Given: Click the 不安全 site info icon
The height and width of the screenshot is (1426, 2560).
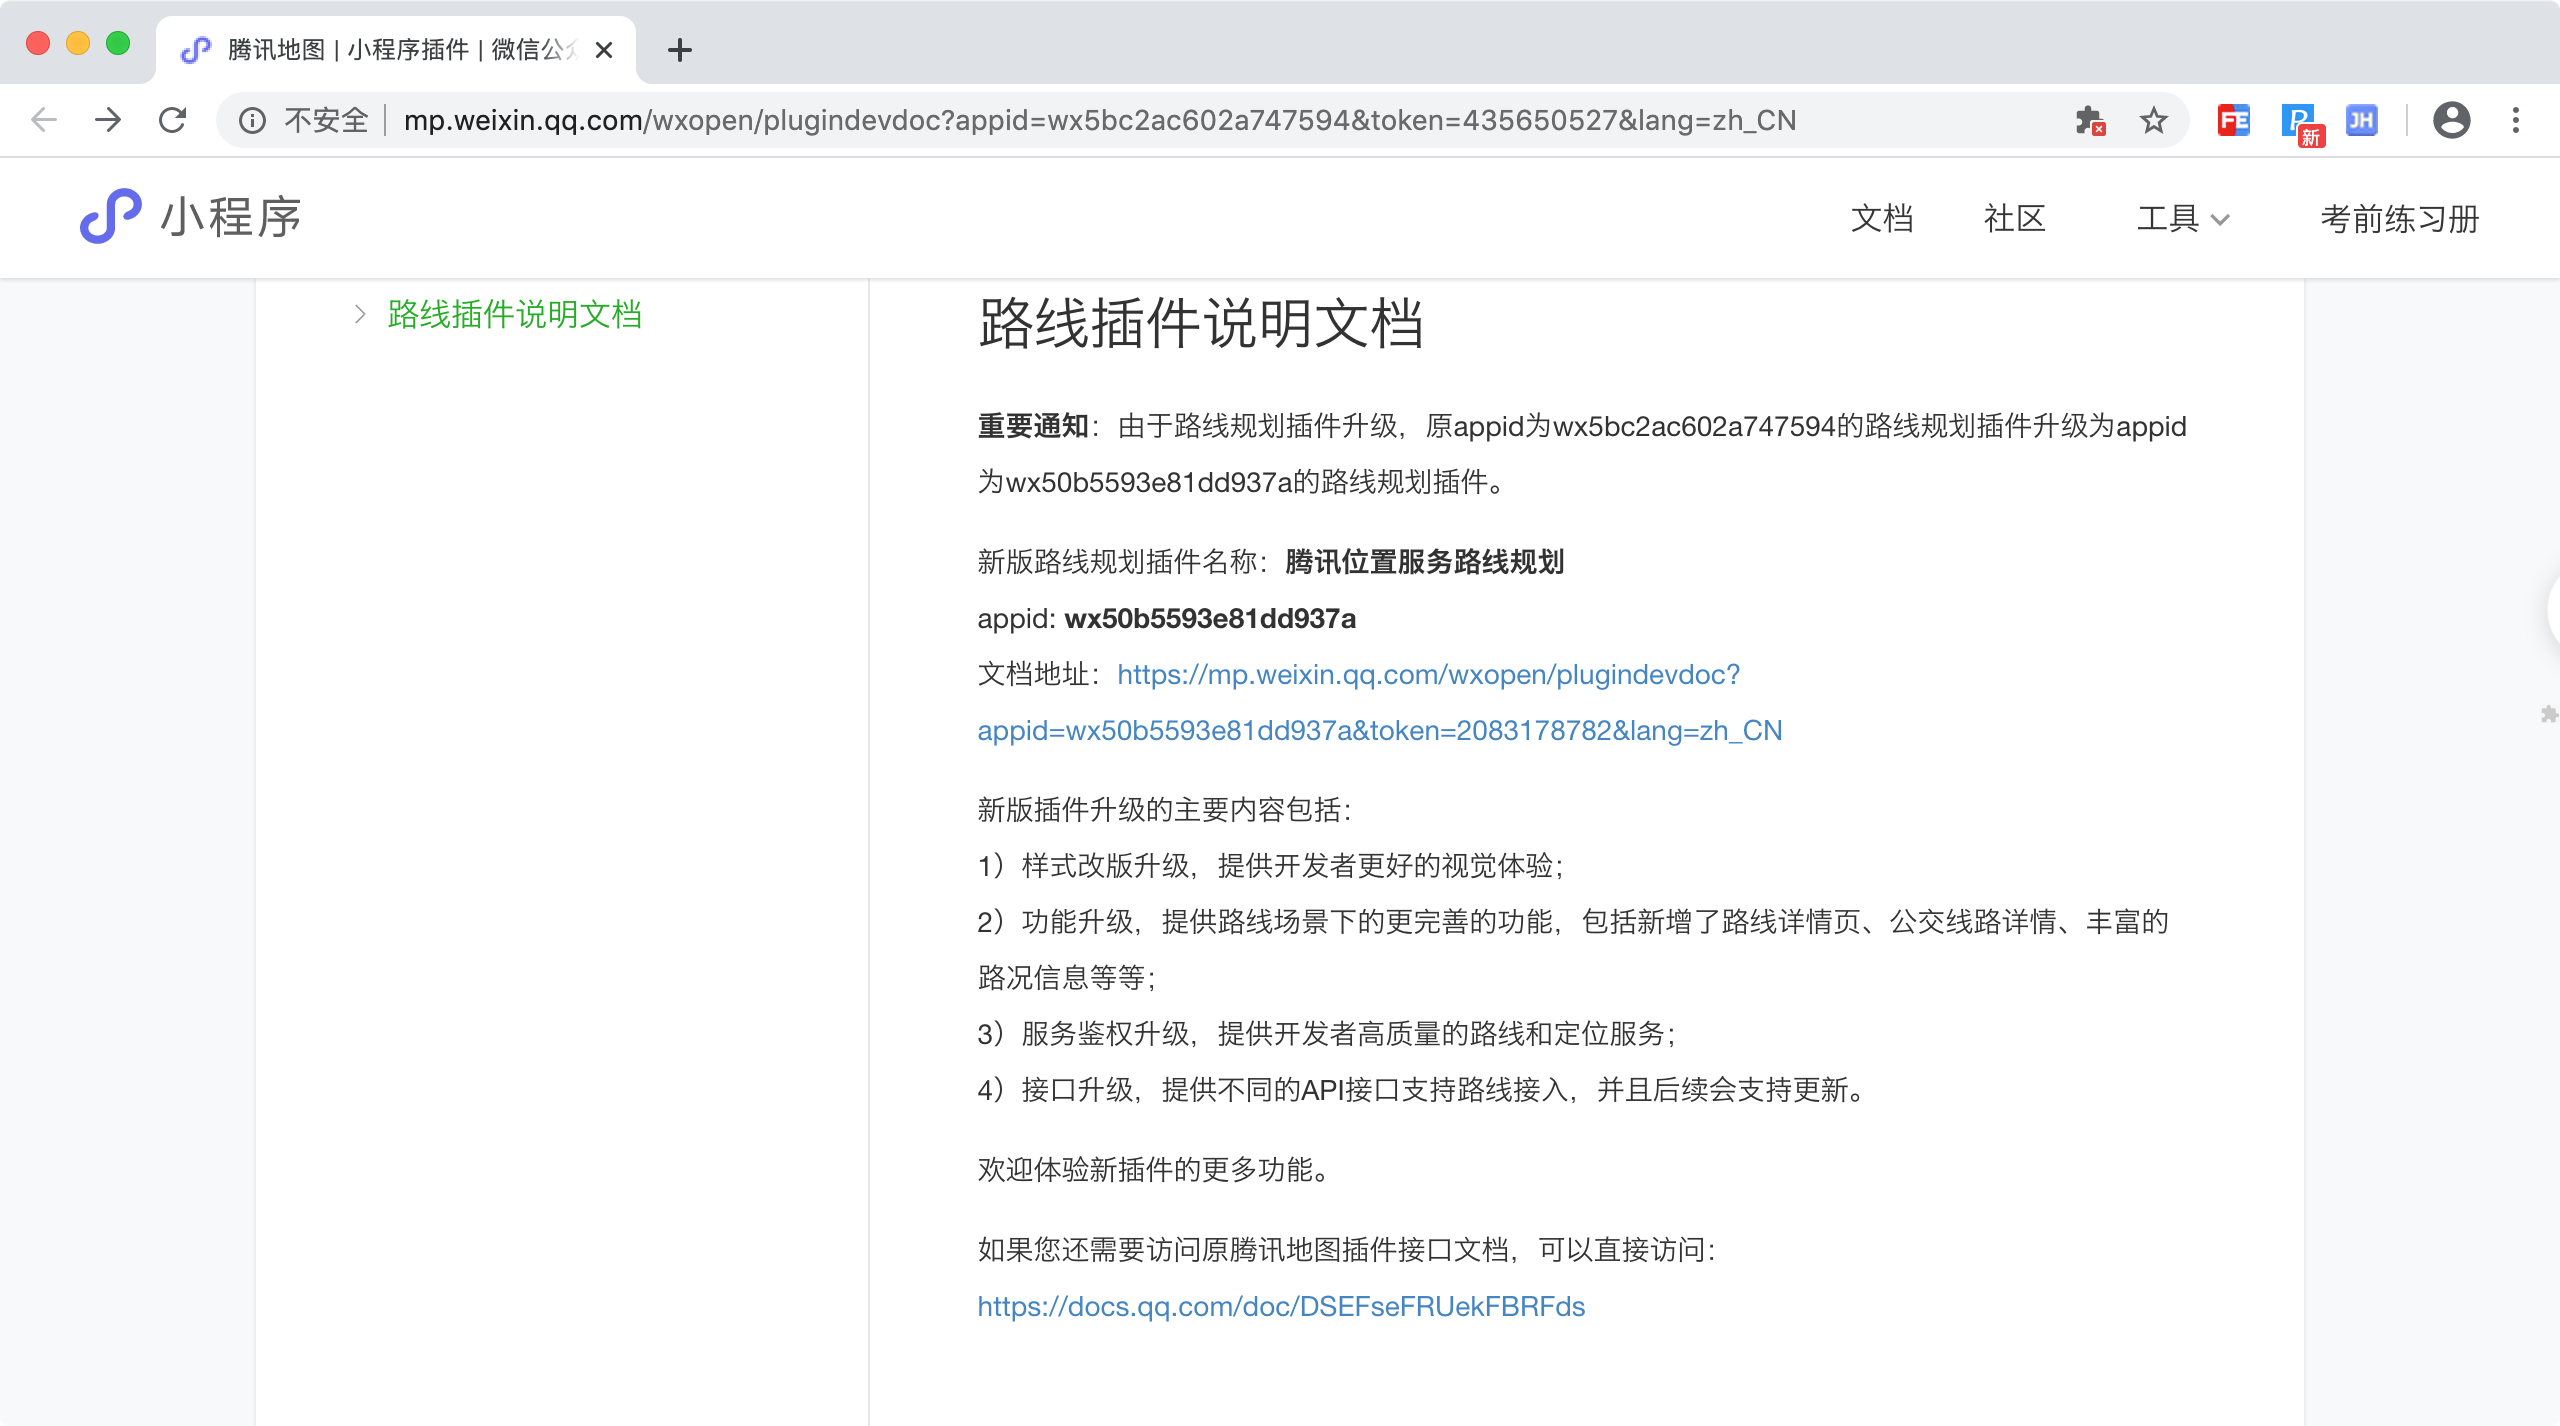Looking at the screenshot, I should 252,121.
